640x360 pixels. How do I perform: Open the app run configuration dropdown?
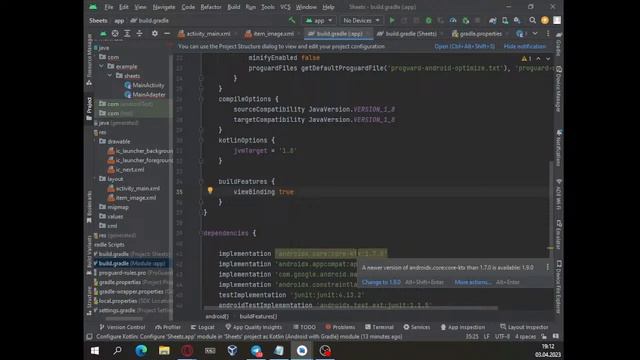pyautogui.click(x=319, y=20)
